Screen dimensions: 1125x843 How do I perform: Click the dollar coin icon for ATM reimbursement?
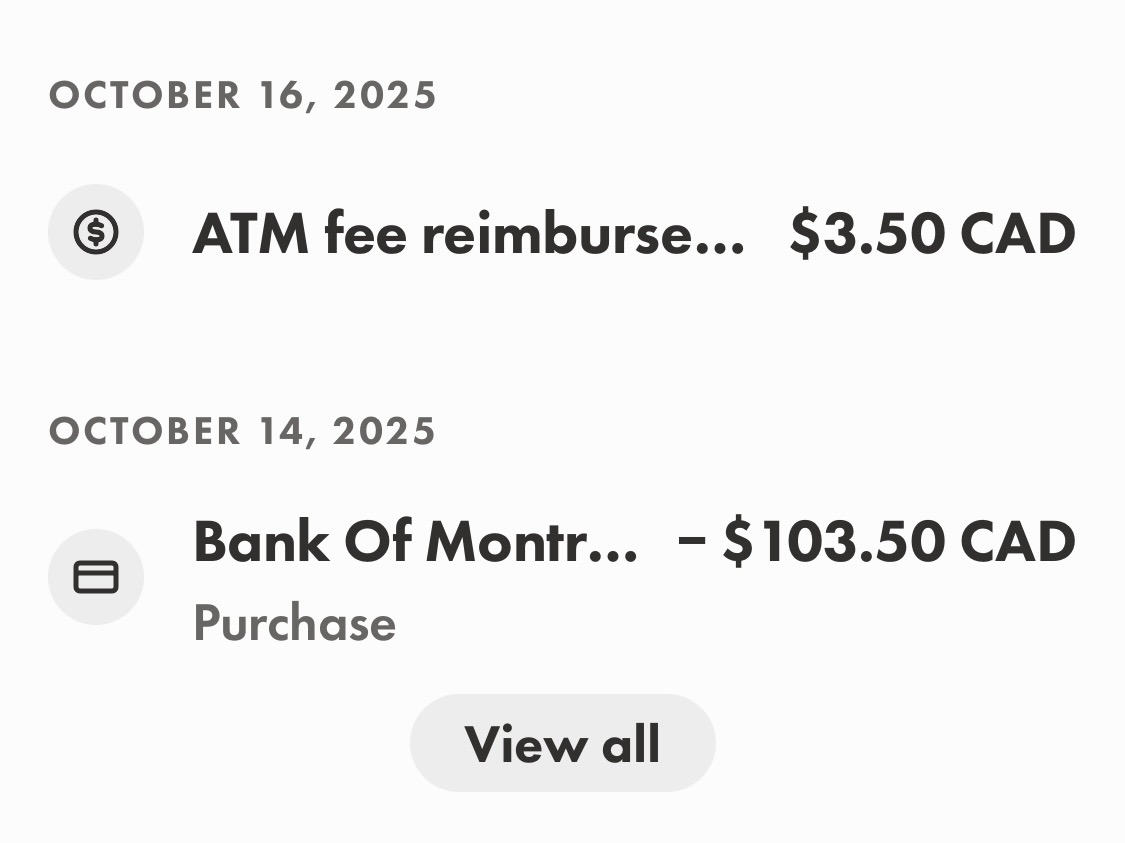point(96,232)
